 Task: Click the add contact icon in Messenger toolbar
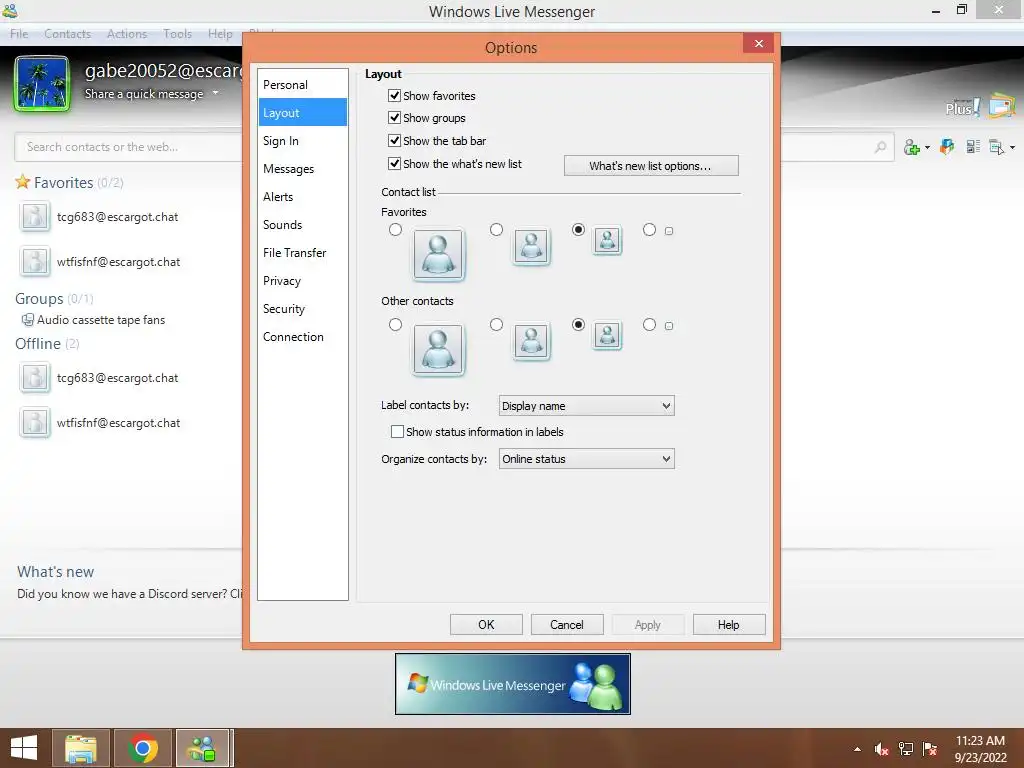coord(912,147)
